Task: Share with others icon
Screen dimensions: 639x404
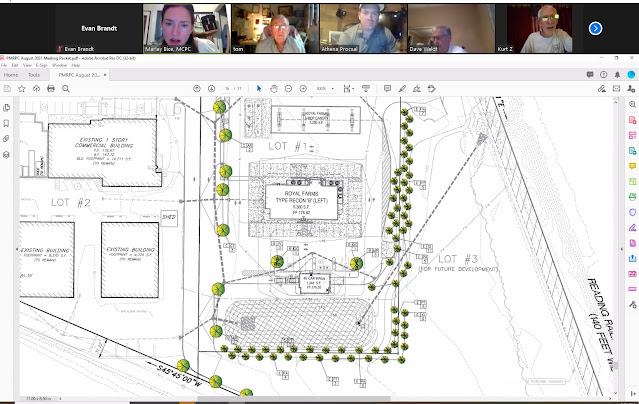Action: tap(631, 88)
